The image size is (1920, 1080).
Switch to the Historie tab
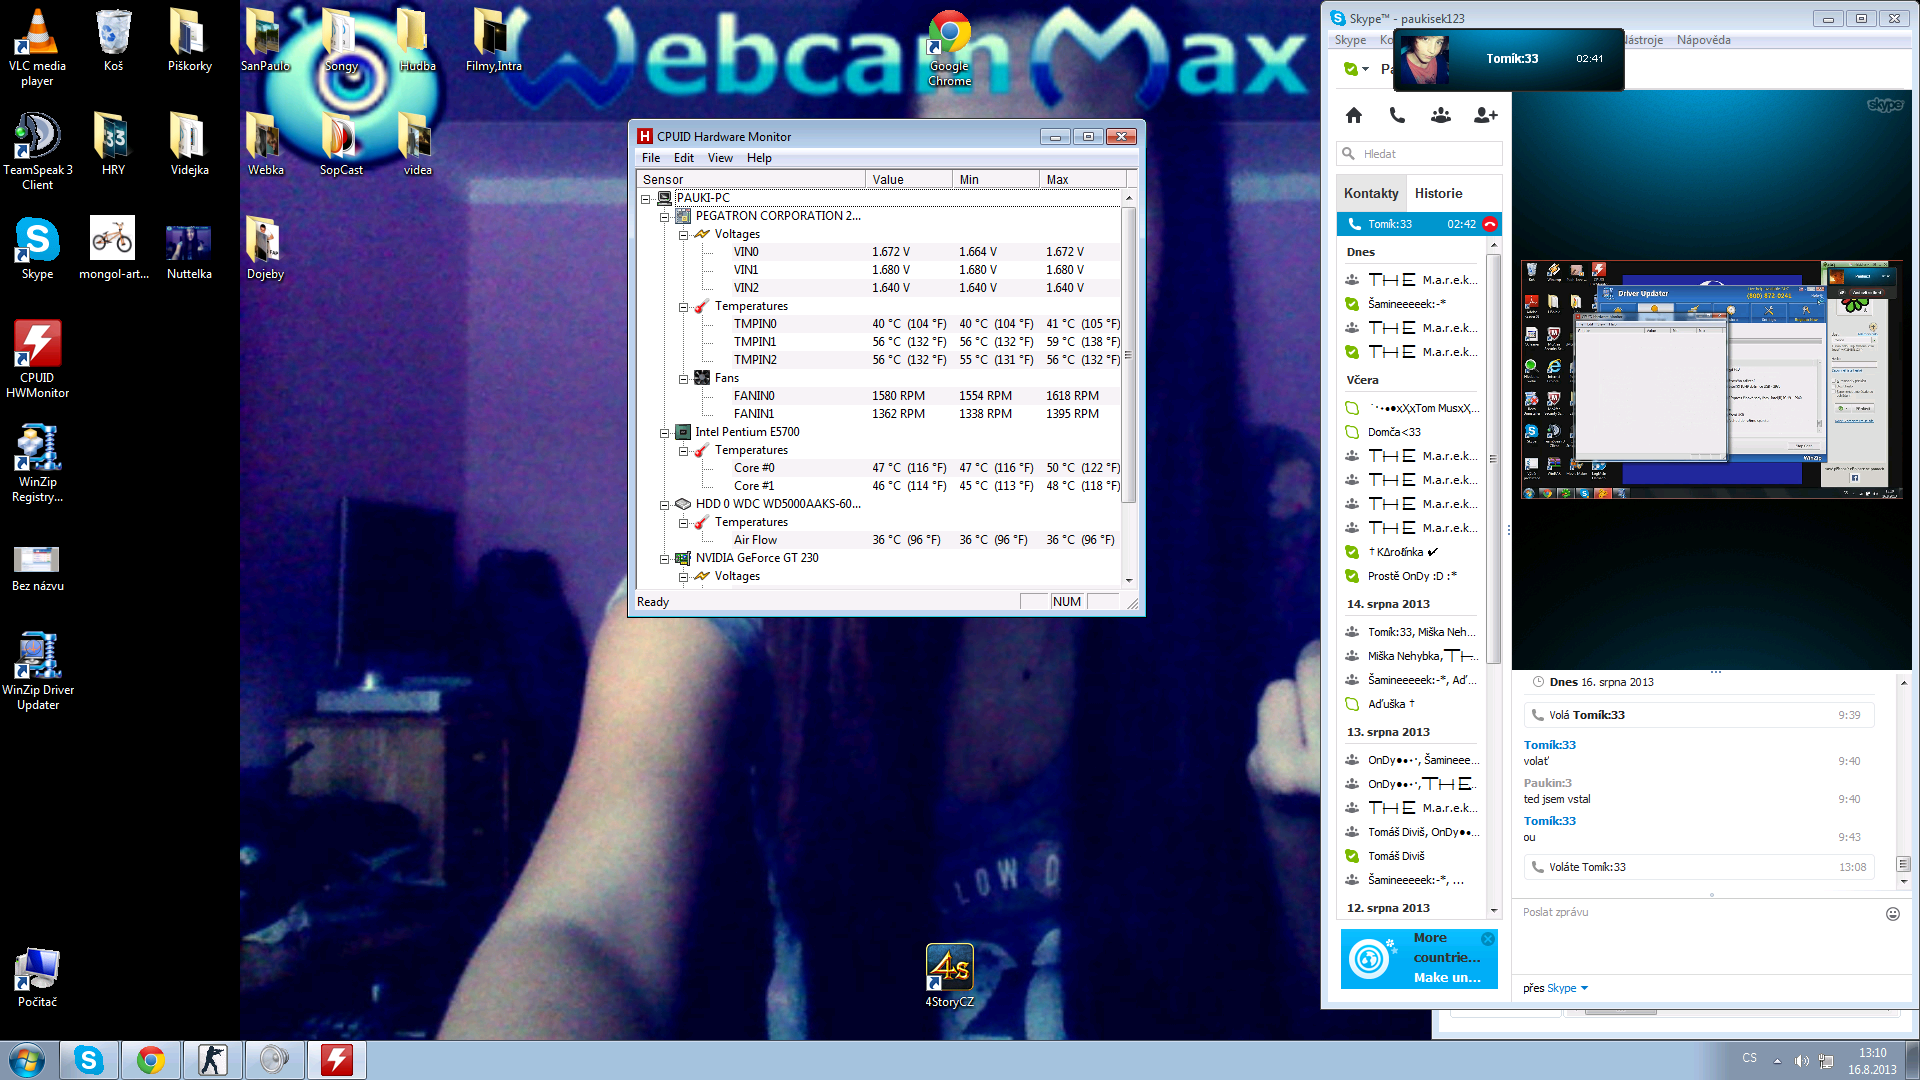pyautogui.click(x=1438, y=193)
